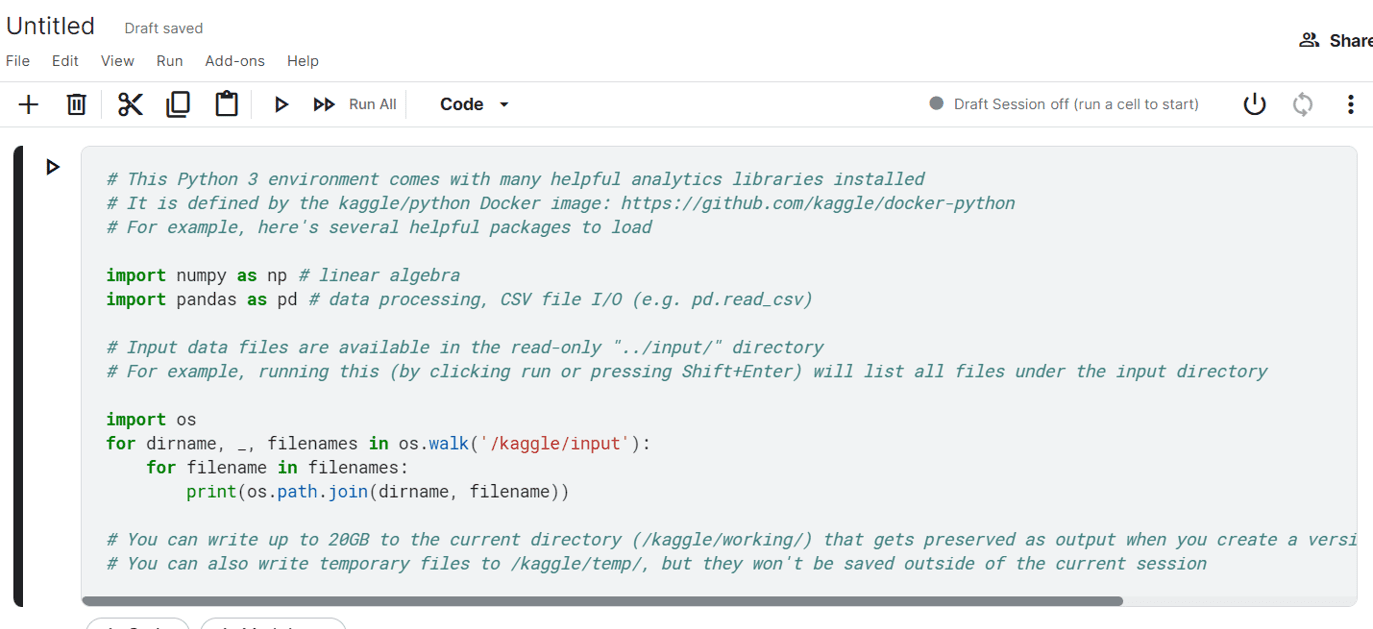Viewport: 1373px width, 629px height.
Task: Click the Share button
Action: click(x=1336, y=40)
